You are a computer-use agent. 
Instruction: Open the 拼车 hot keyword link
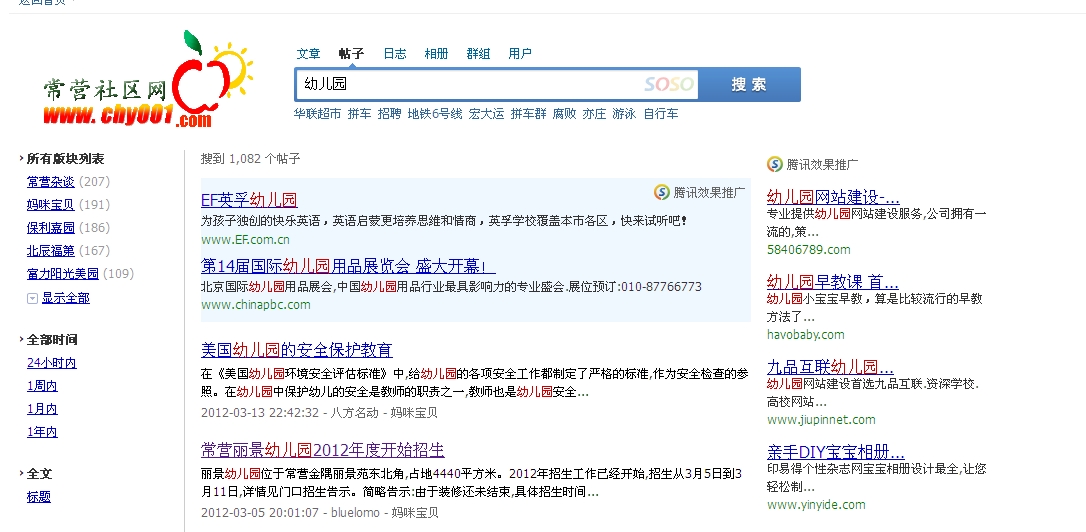click(359, 114)
